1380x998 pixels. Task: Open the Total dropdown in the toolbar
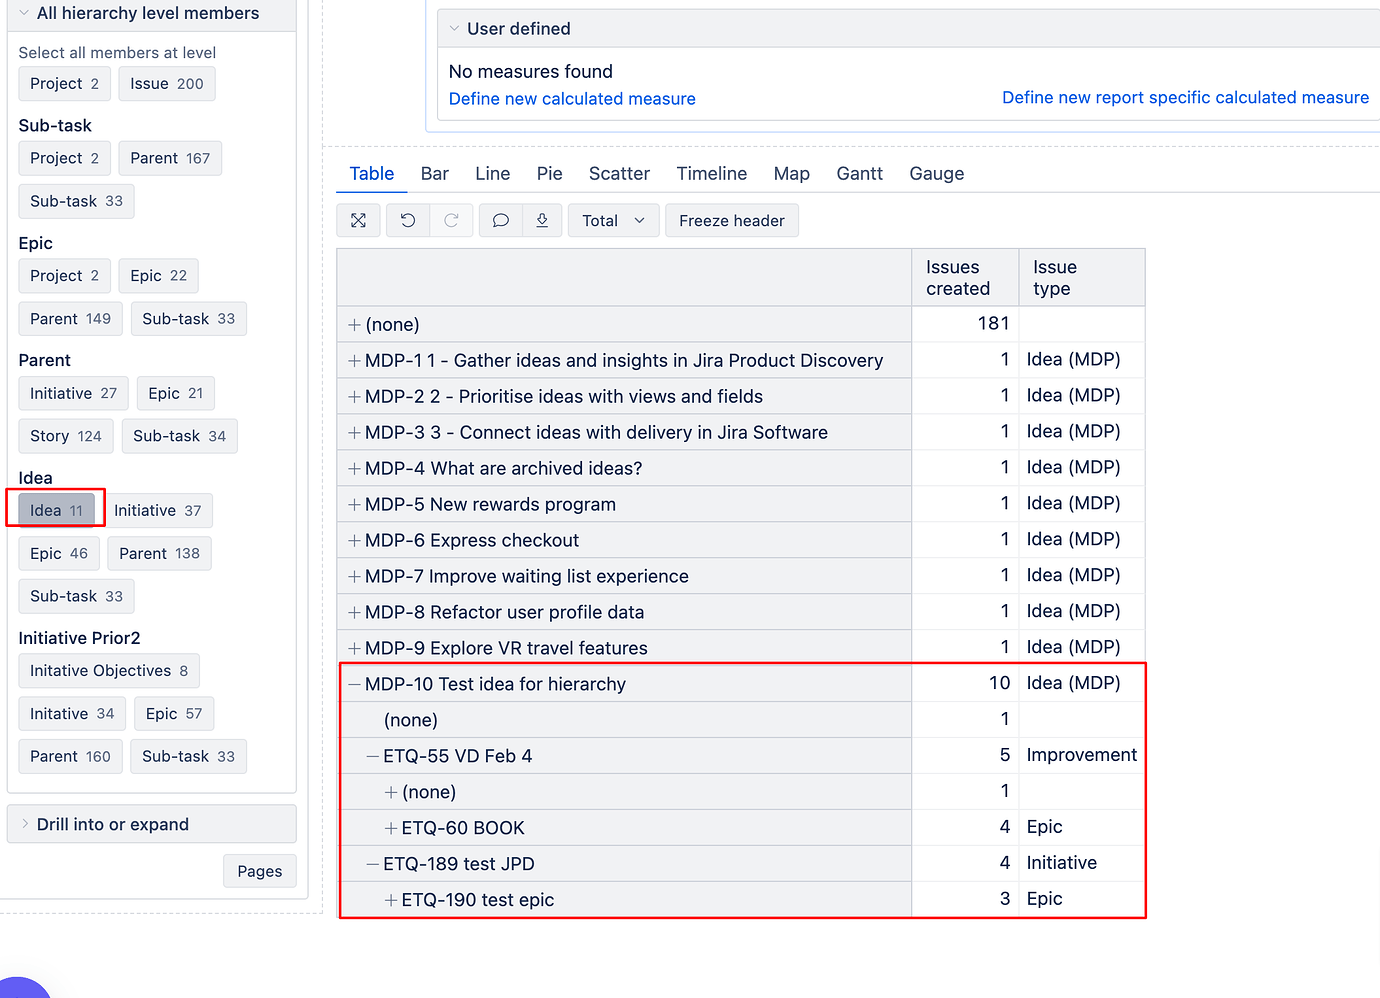[x=613, y=220]
